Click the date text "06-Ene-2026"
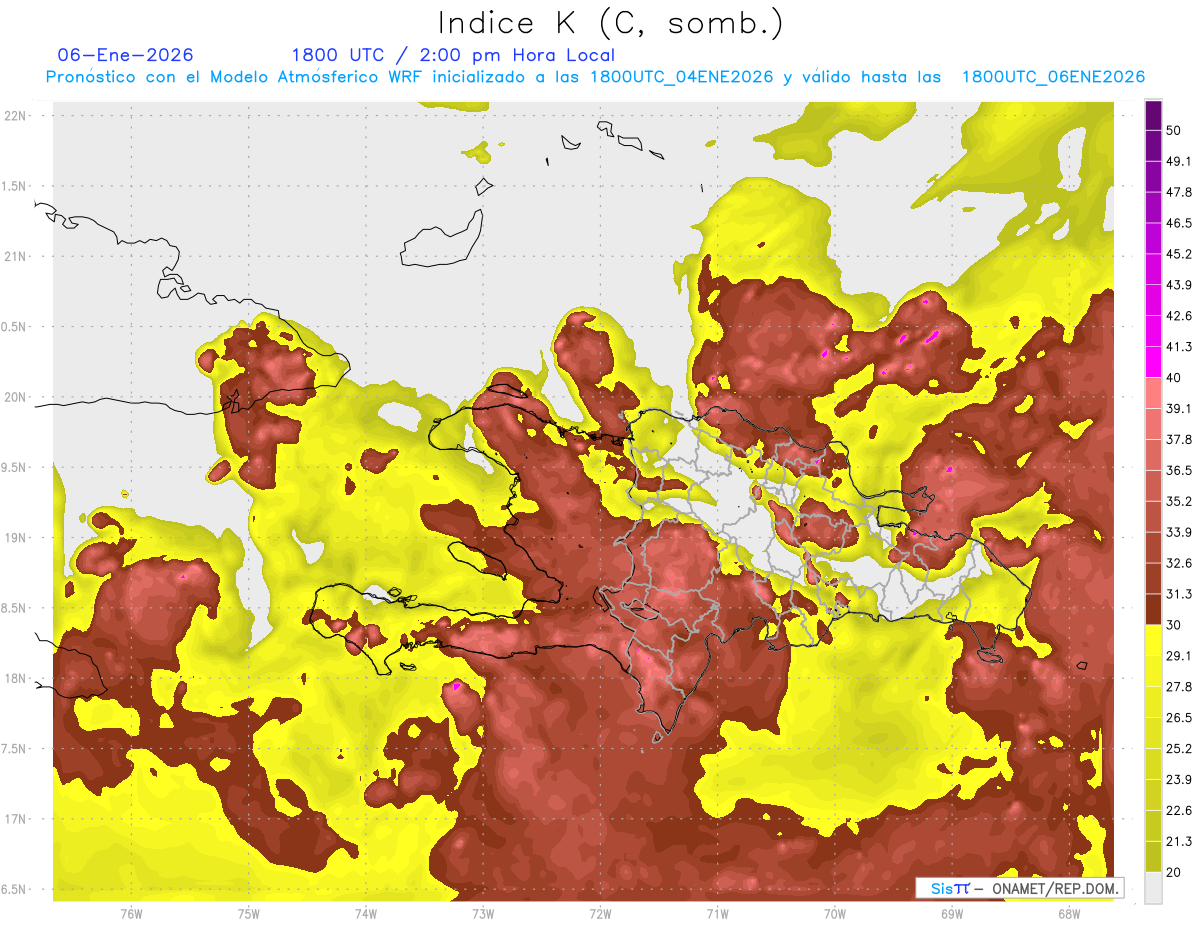 pyautogui.click(x=126, y=55)
